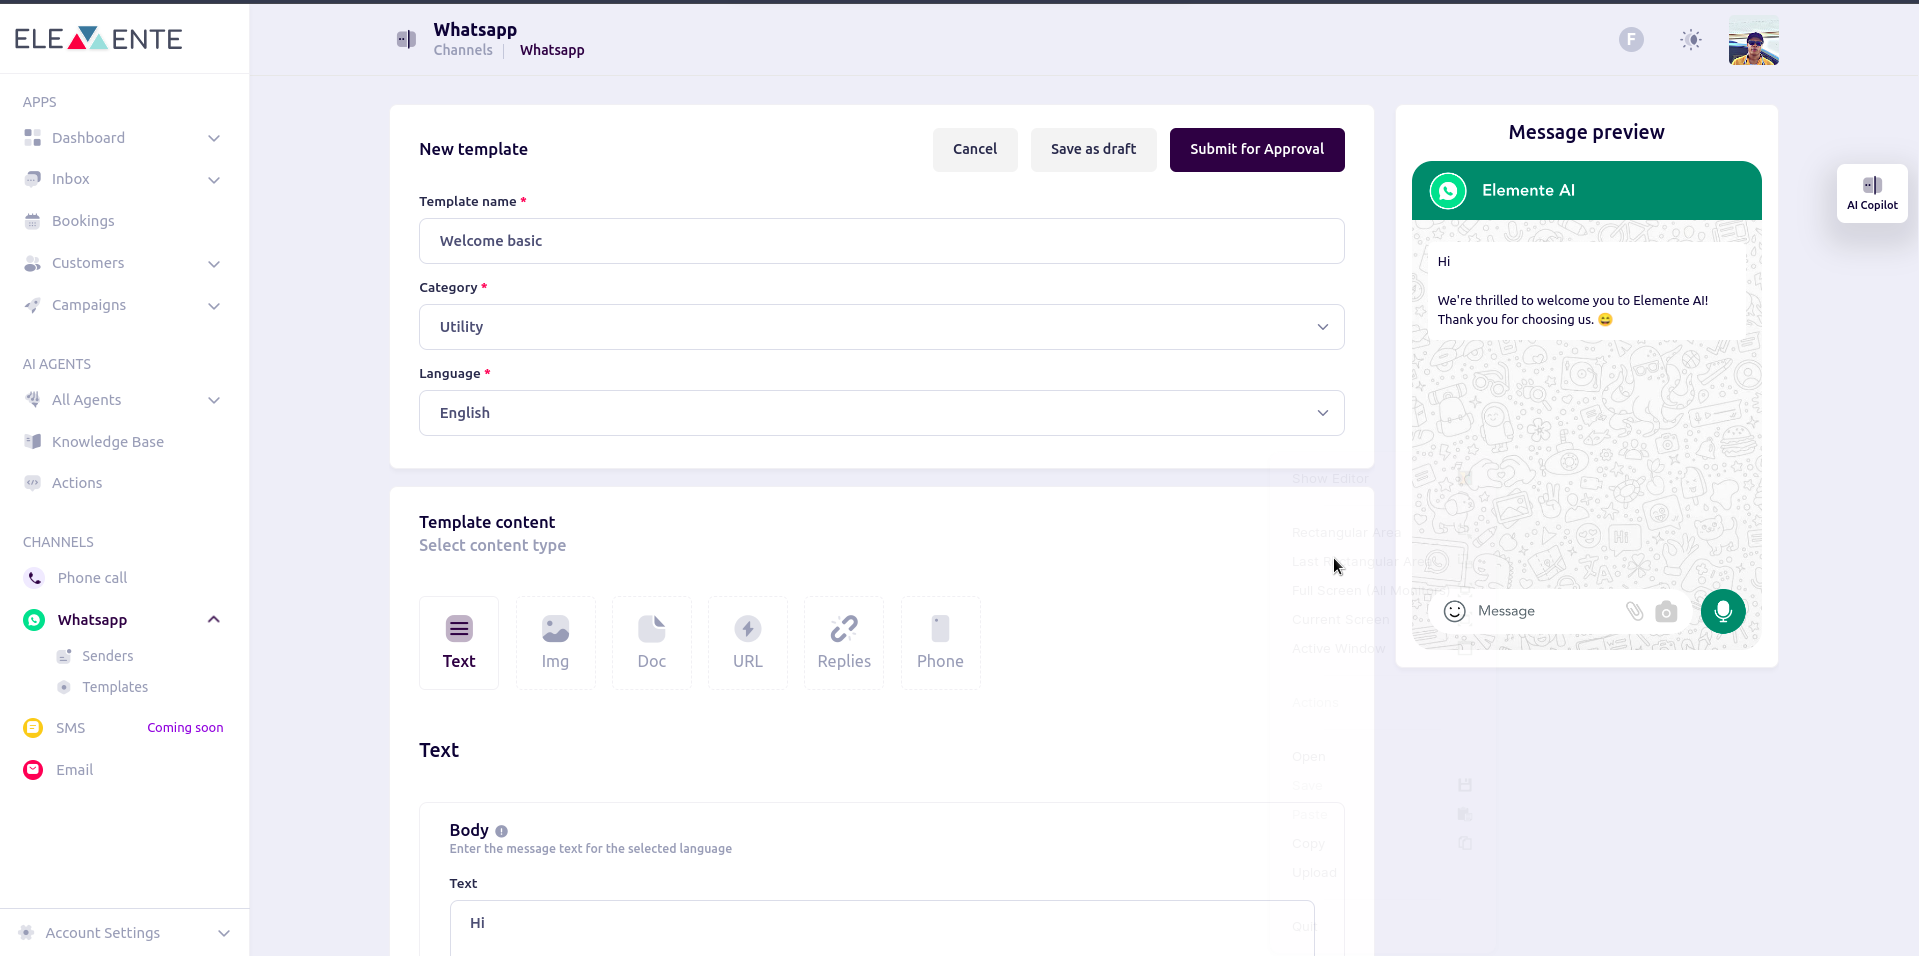The width and height of the screenshot is (1919, 956).
Task: Click the Body info icon
Action: [502, 831]
